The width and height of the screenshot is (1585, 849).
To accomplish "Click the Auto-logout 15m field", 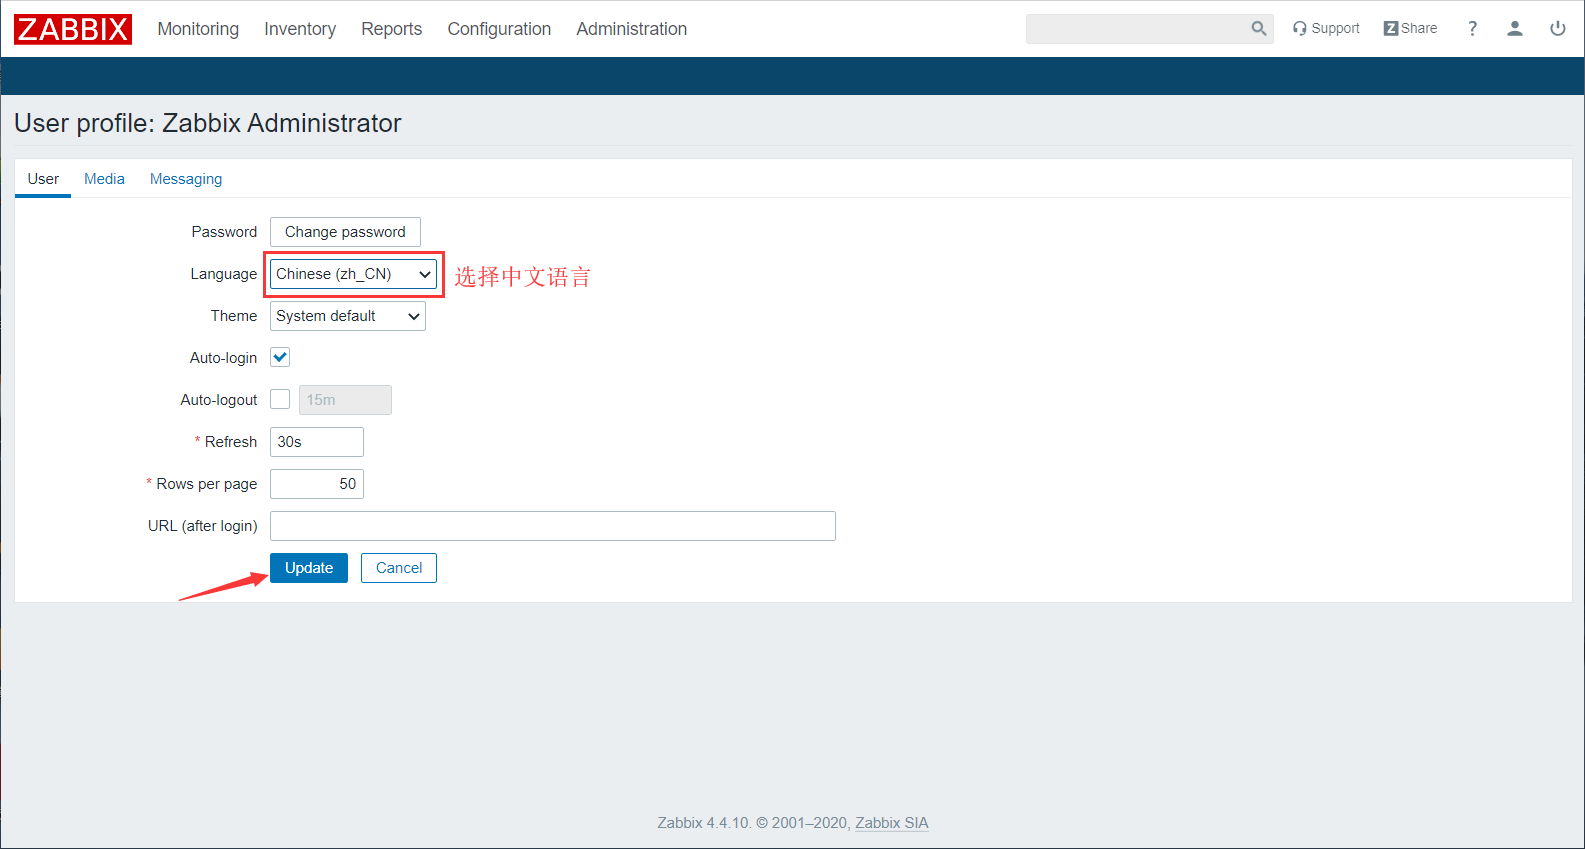I will (x=345, y=400).
